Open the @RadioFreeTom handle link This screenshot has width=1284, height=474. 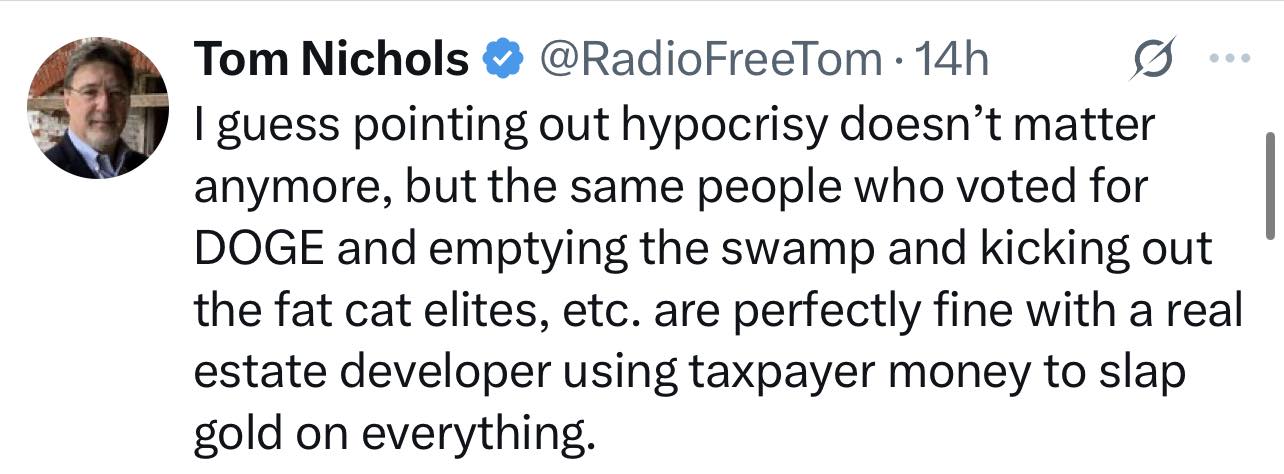coord(709,62)
